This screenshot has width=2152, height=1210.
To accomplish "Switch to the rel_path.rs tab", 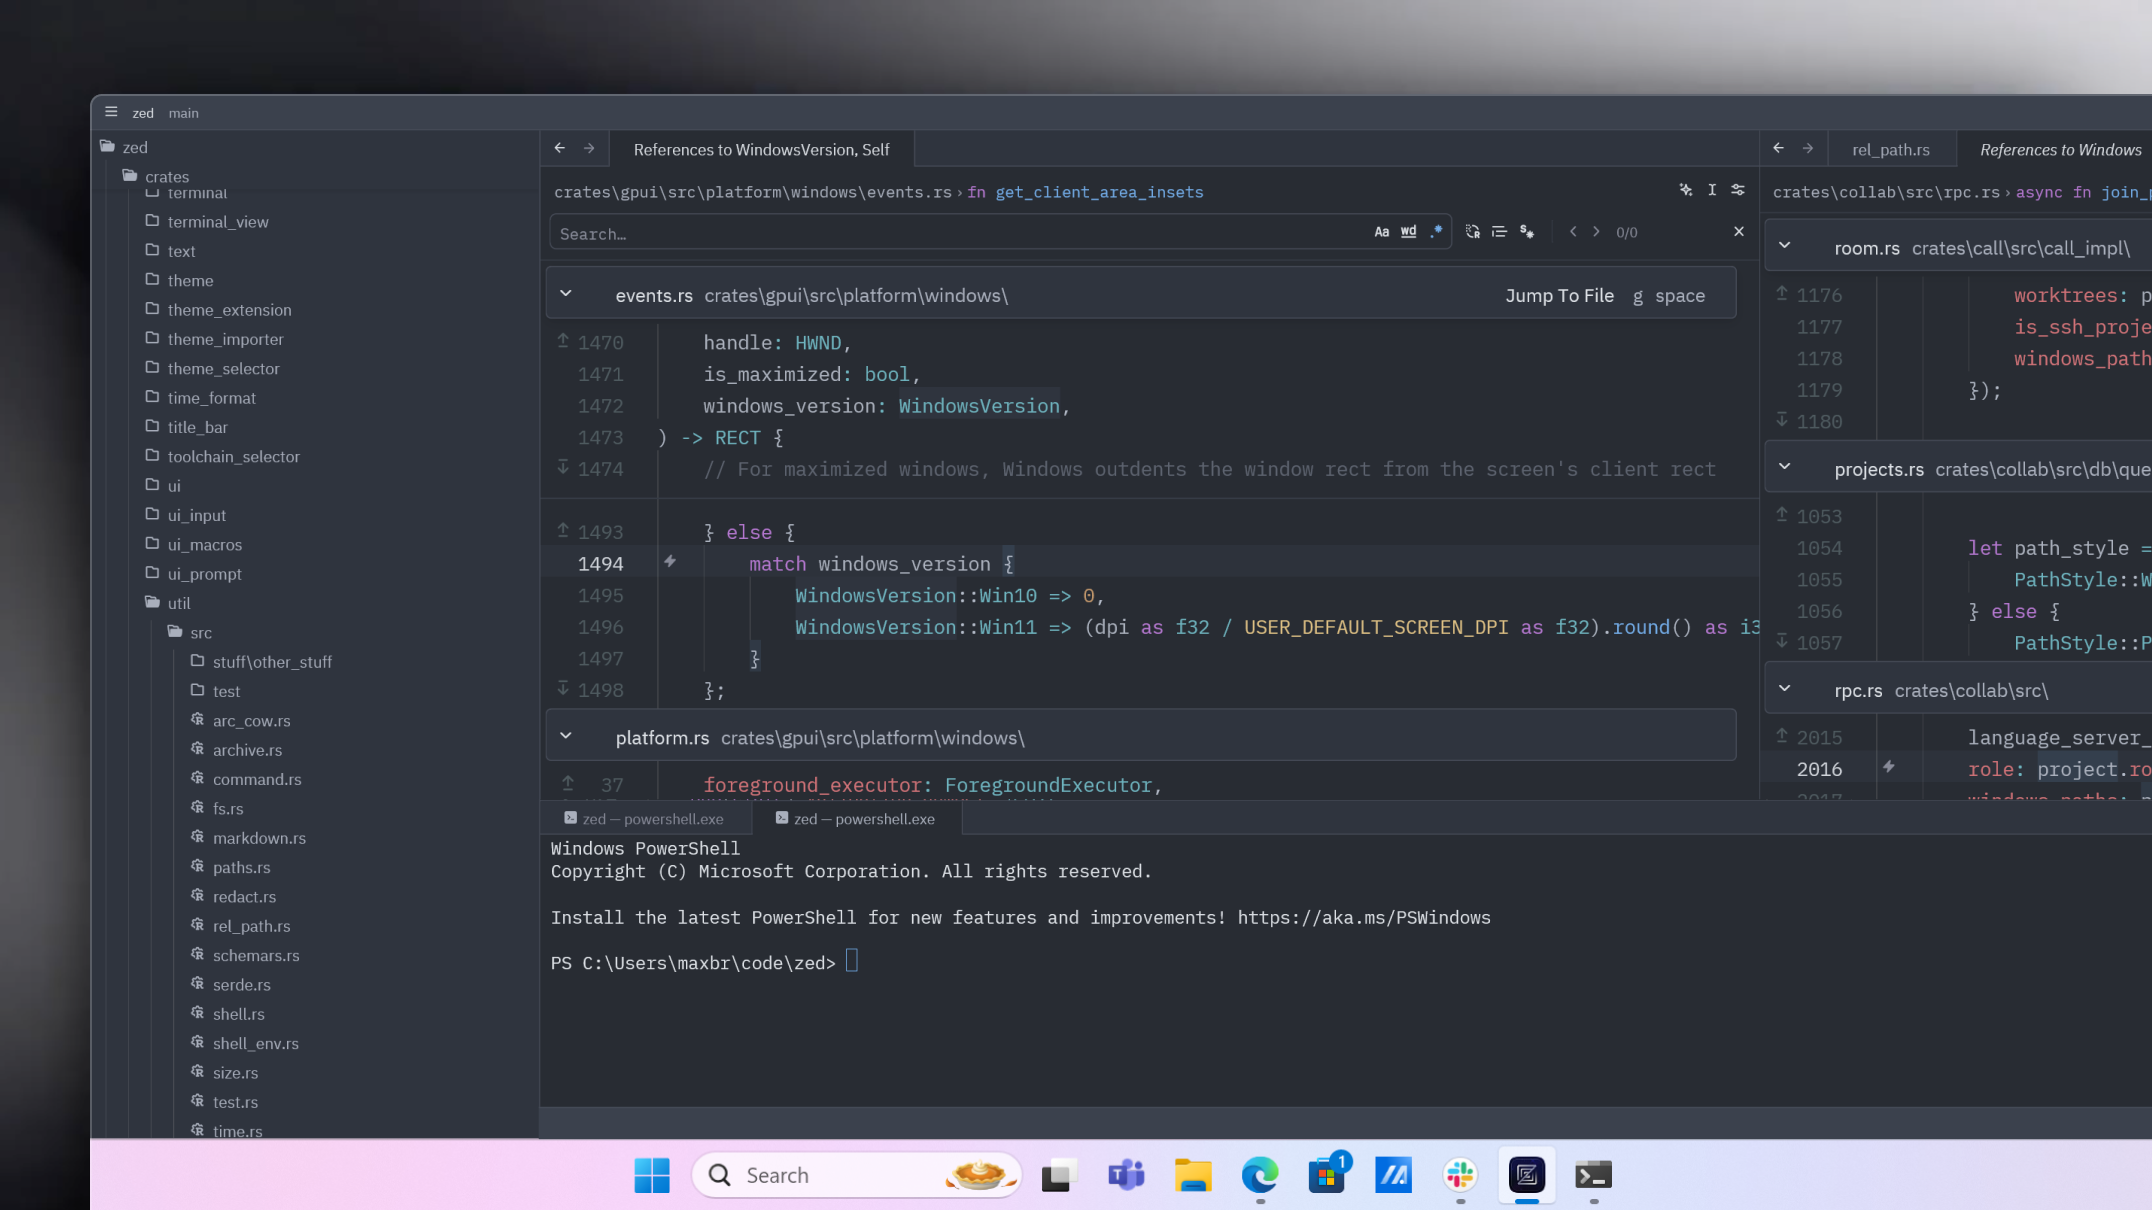I will (1891, 148).
